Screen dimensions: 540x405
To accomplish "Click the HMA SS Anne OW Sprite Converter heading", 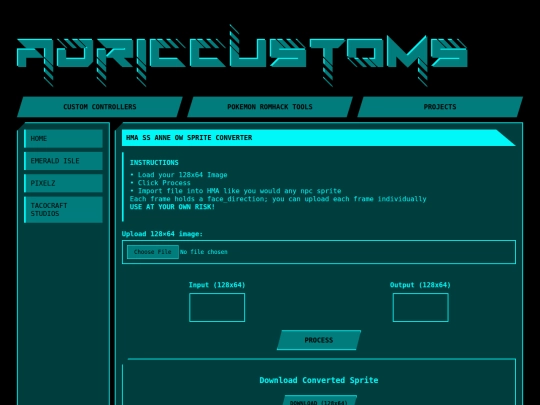I will [x=189, y=138].
